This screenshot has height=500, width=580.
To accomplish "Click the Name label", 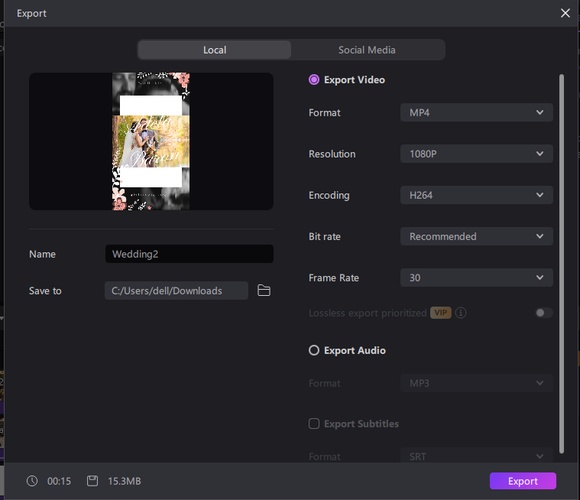I will 42,254.
